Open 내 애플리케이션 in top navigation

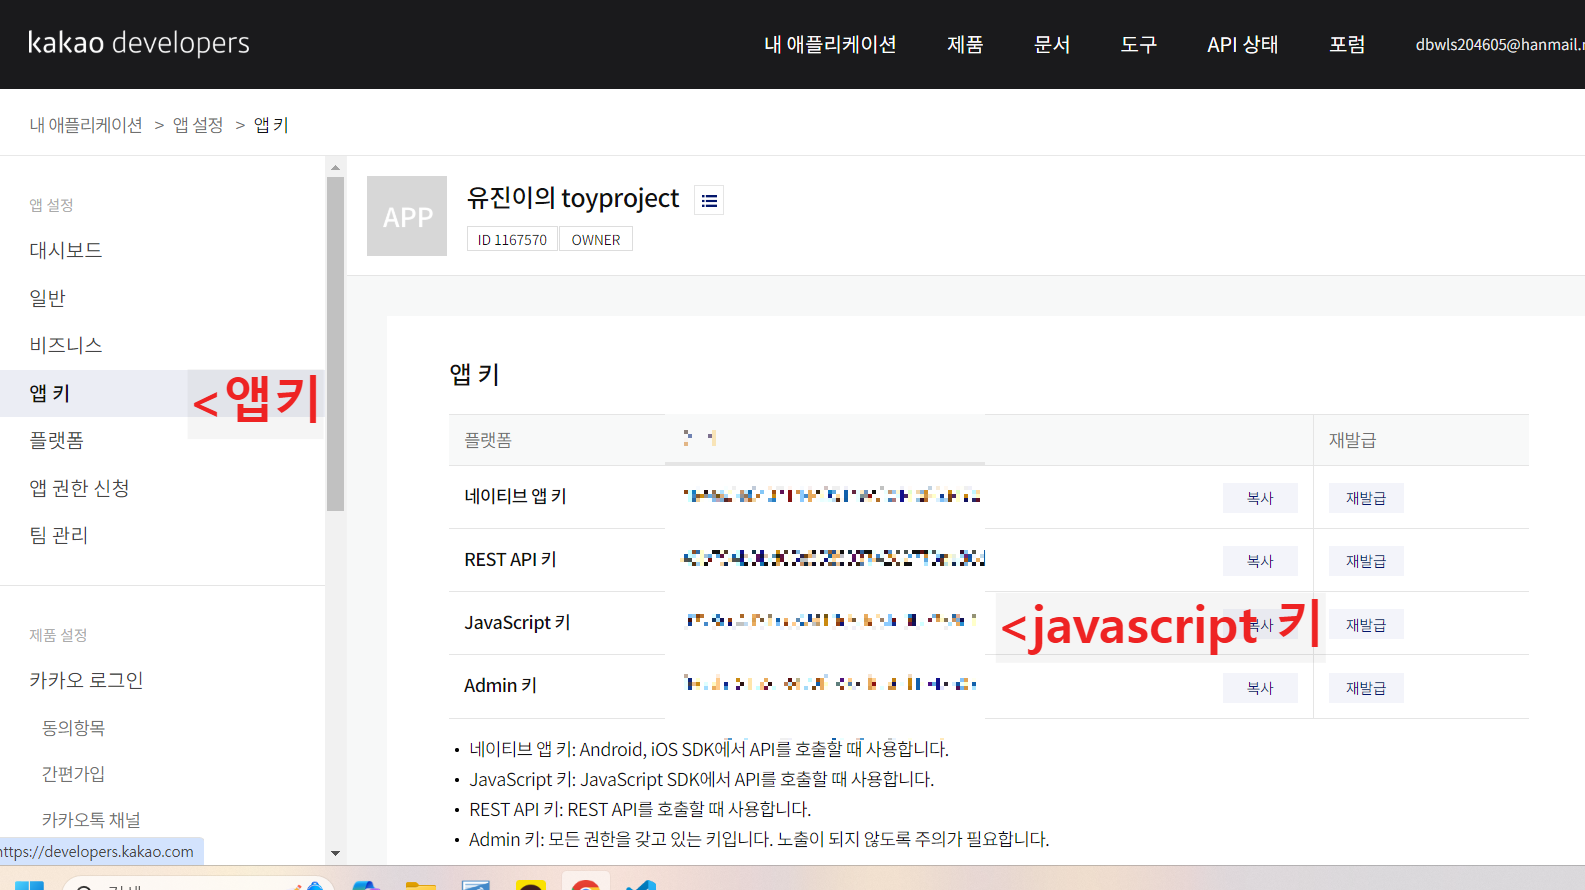[x=830, y=44]
